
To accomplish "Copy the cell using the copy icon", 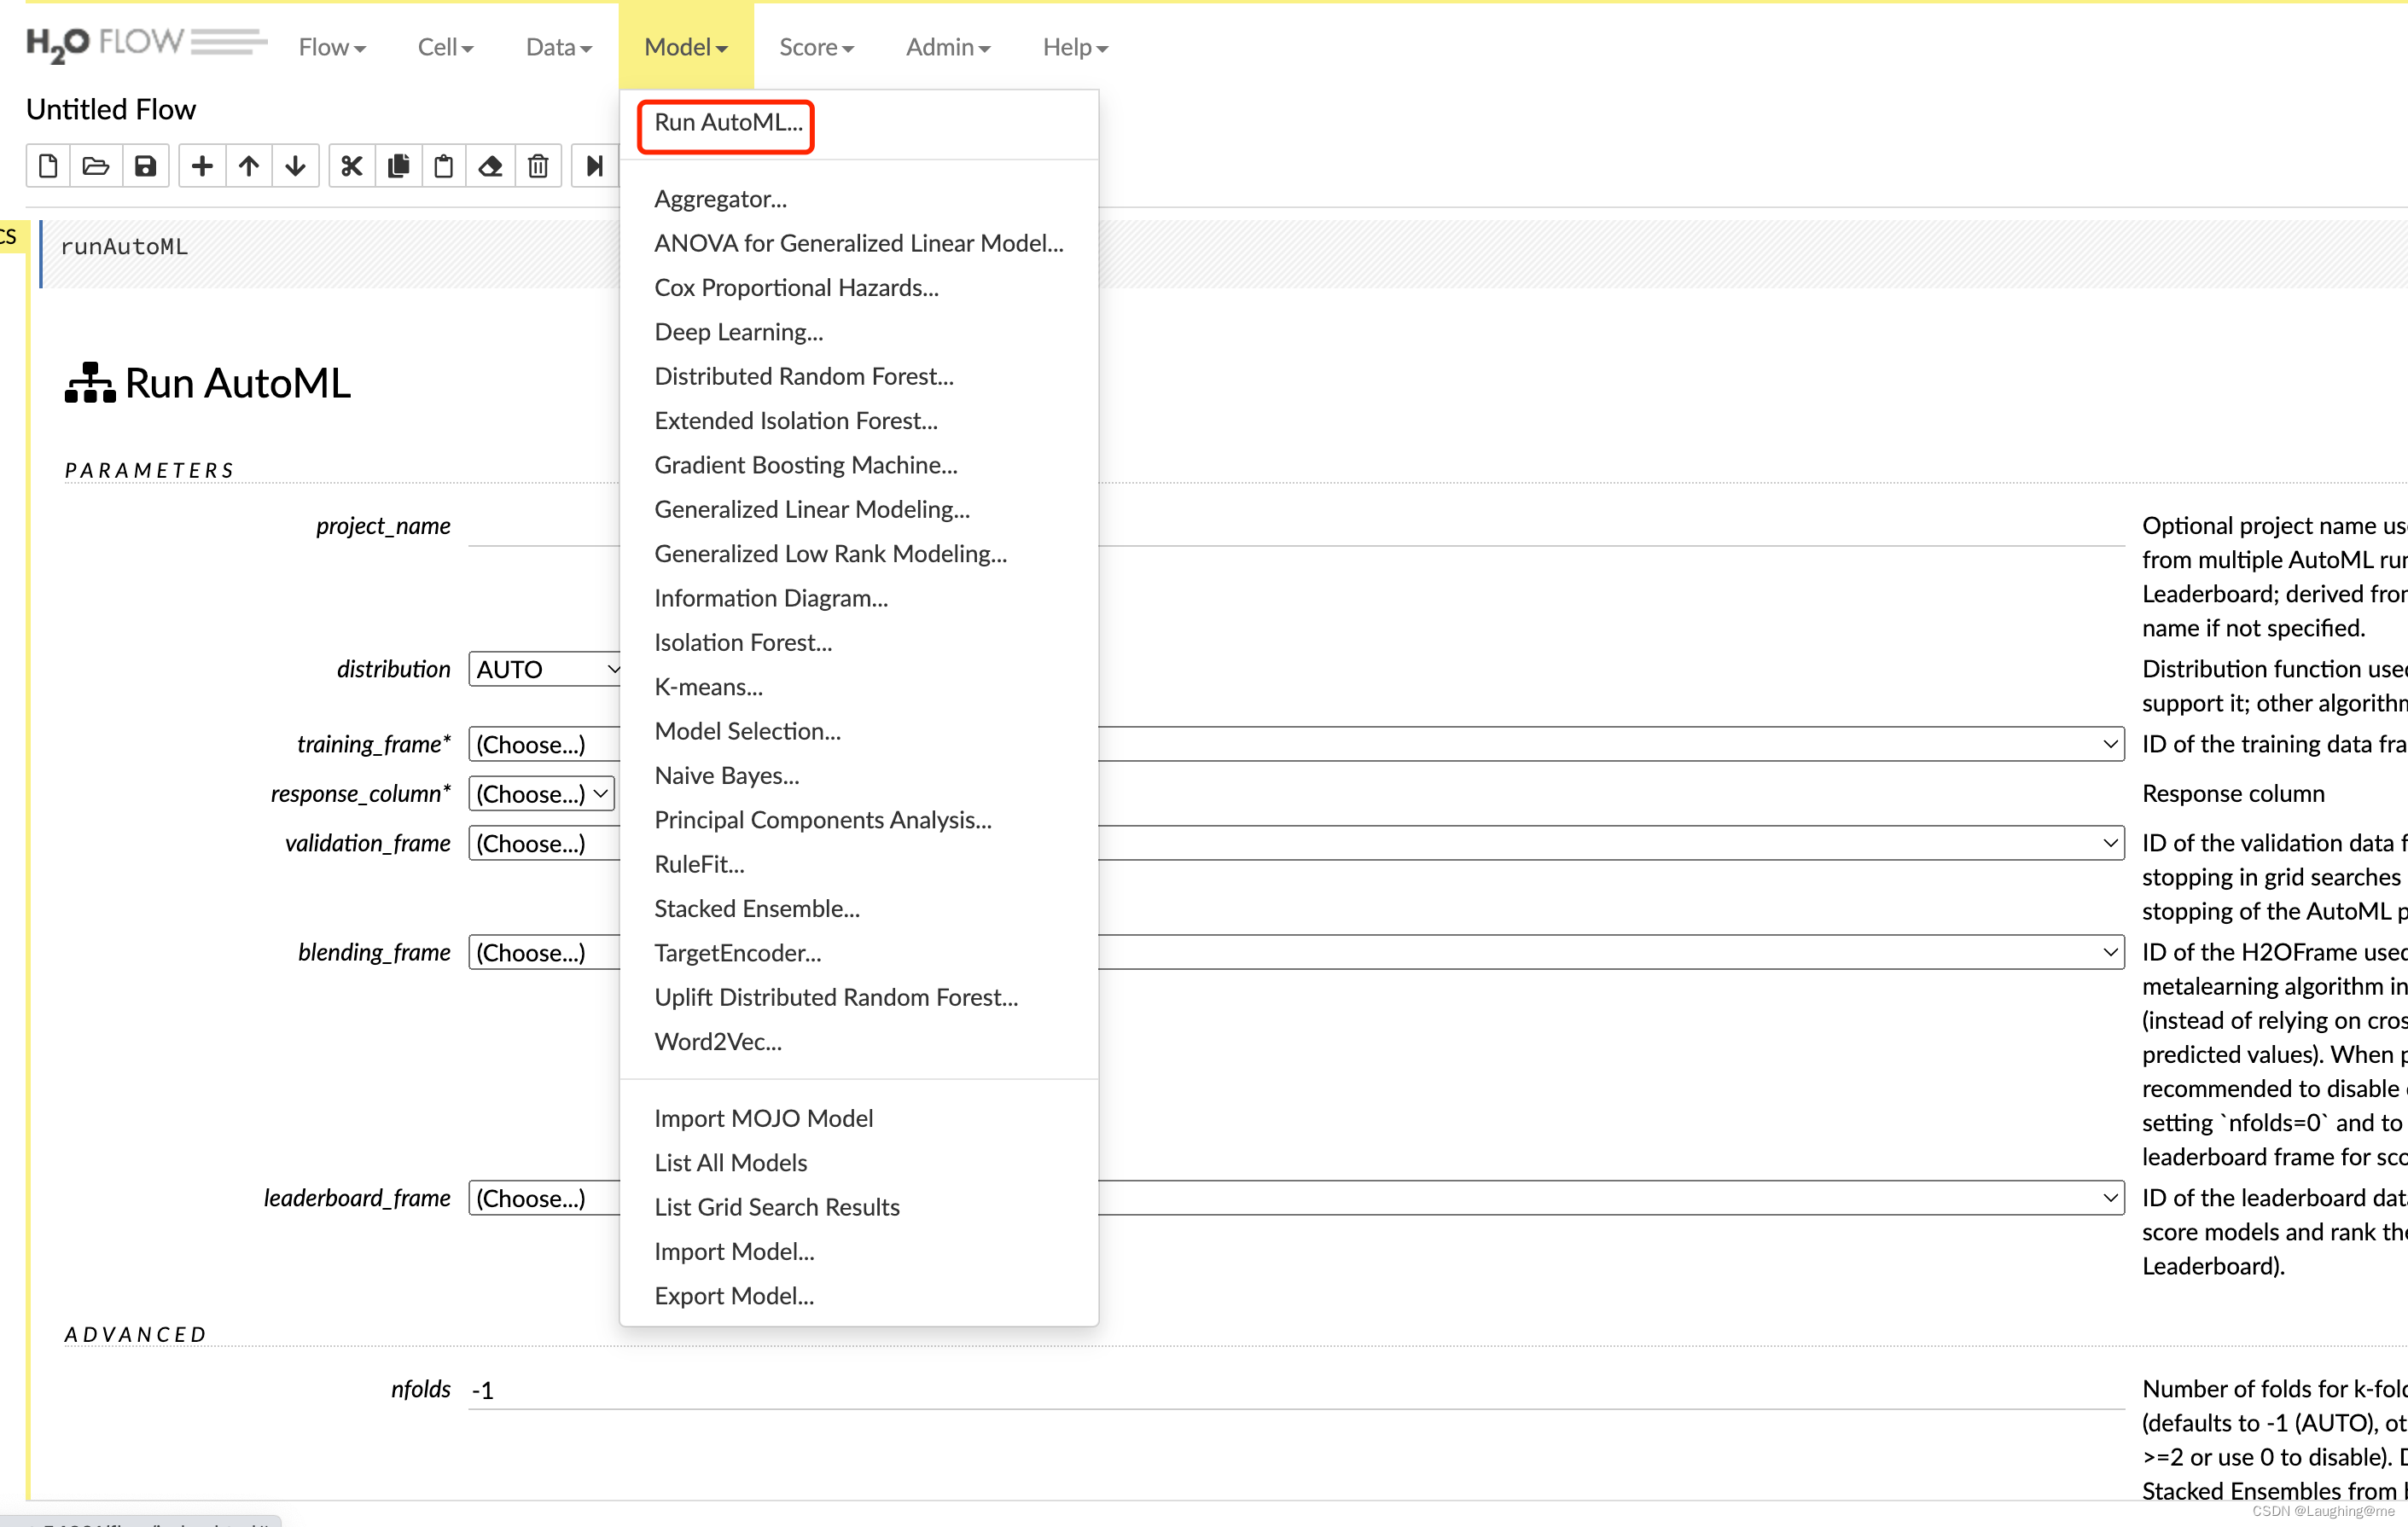I will click(398, 166).
